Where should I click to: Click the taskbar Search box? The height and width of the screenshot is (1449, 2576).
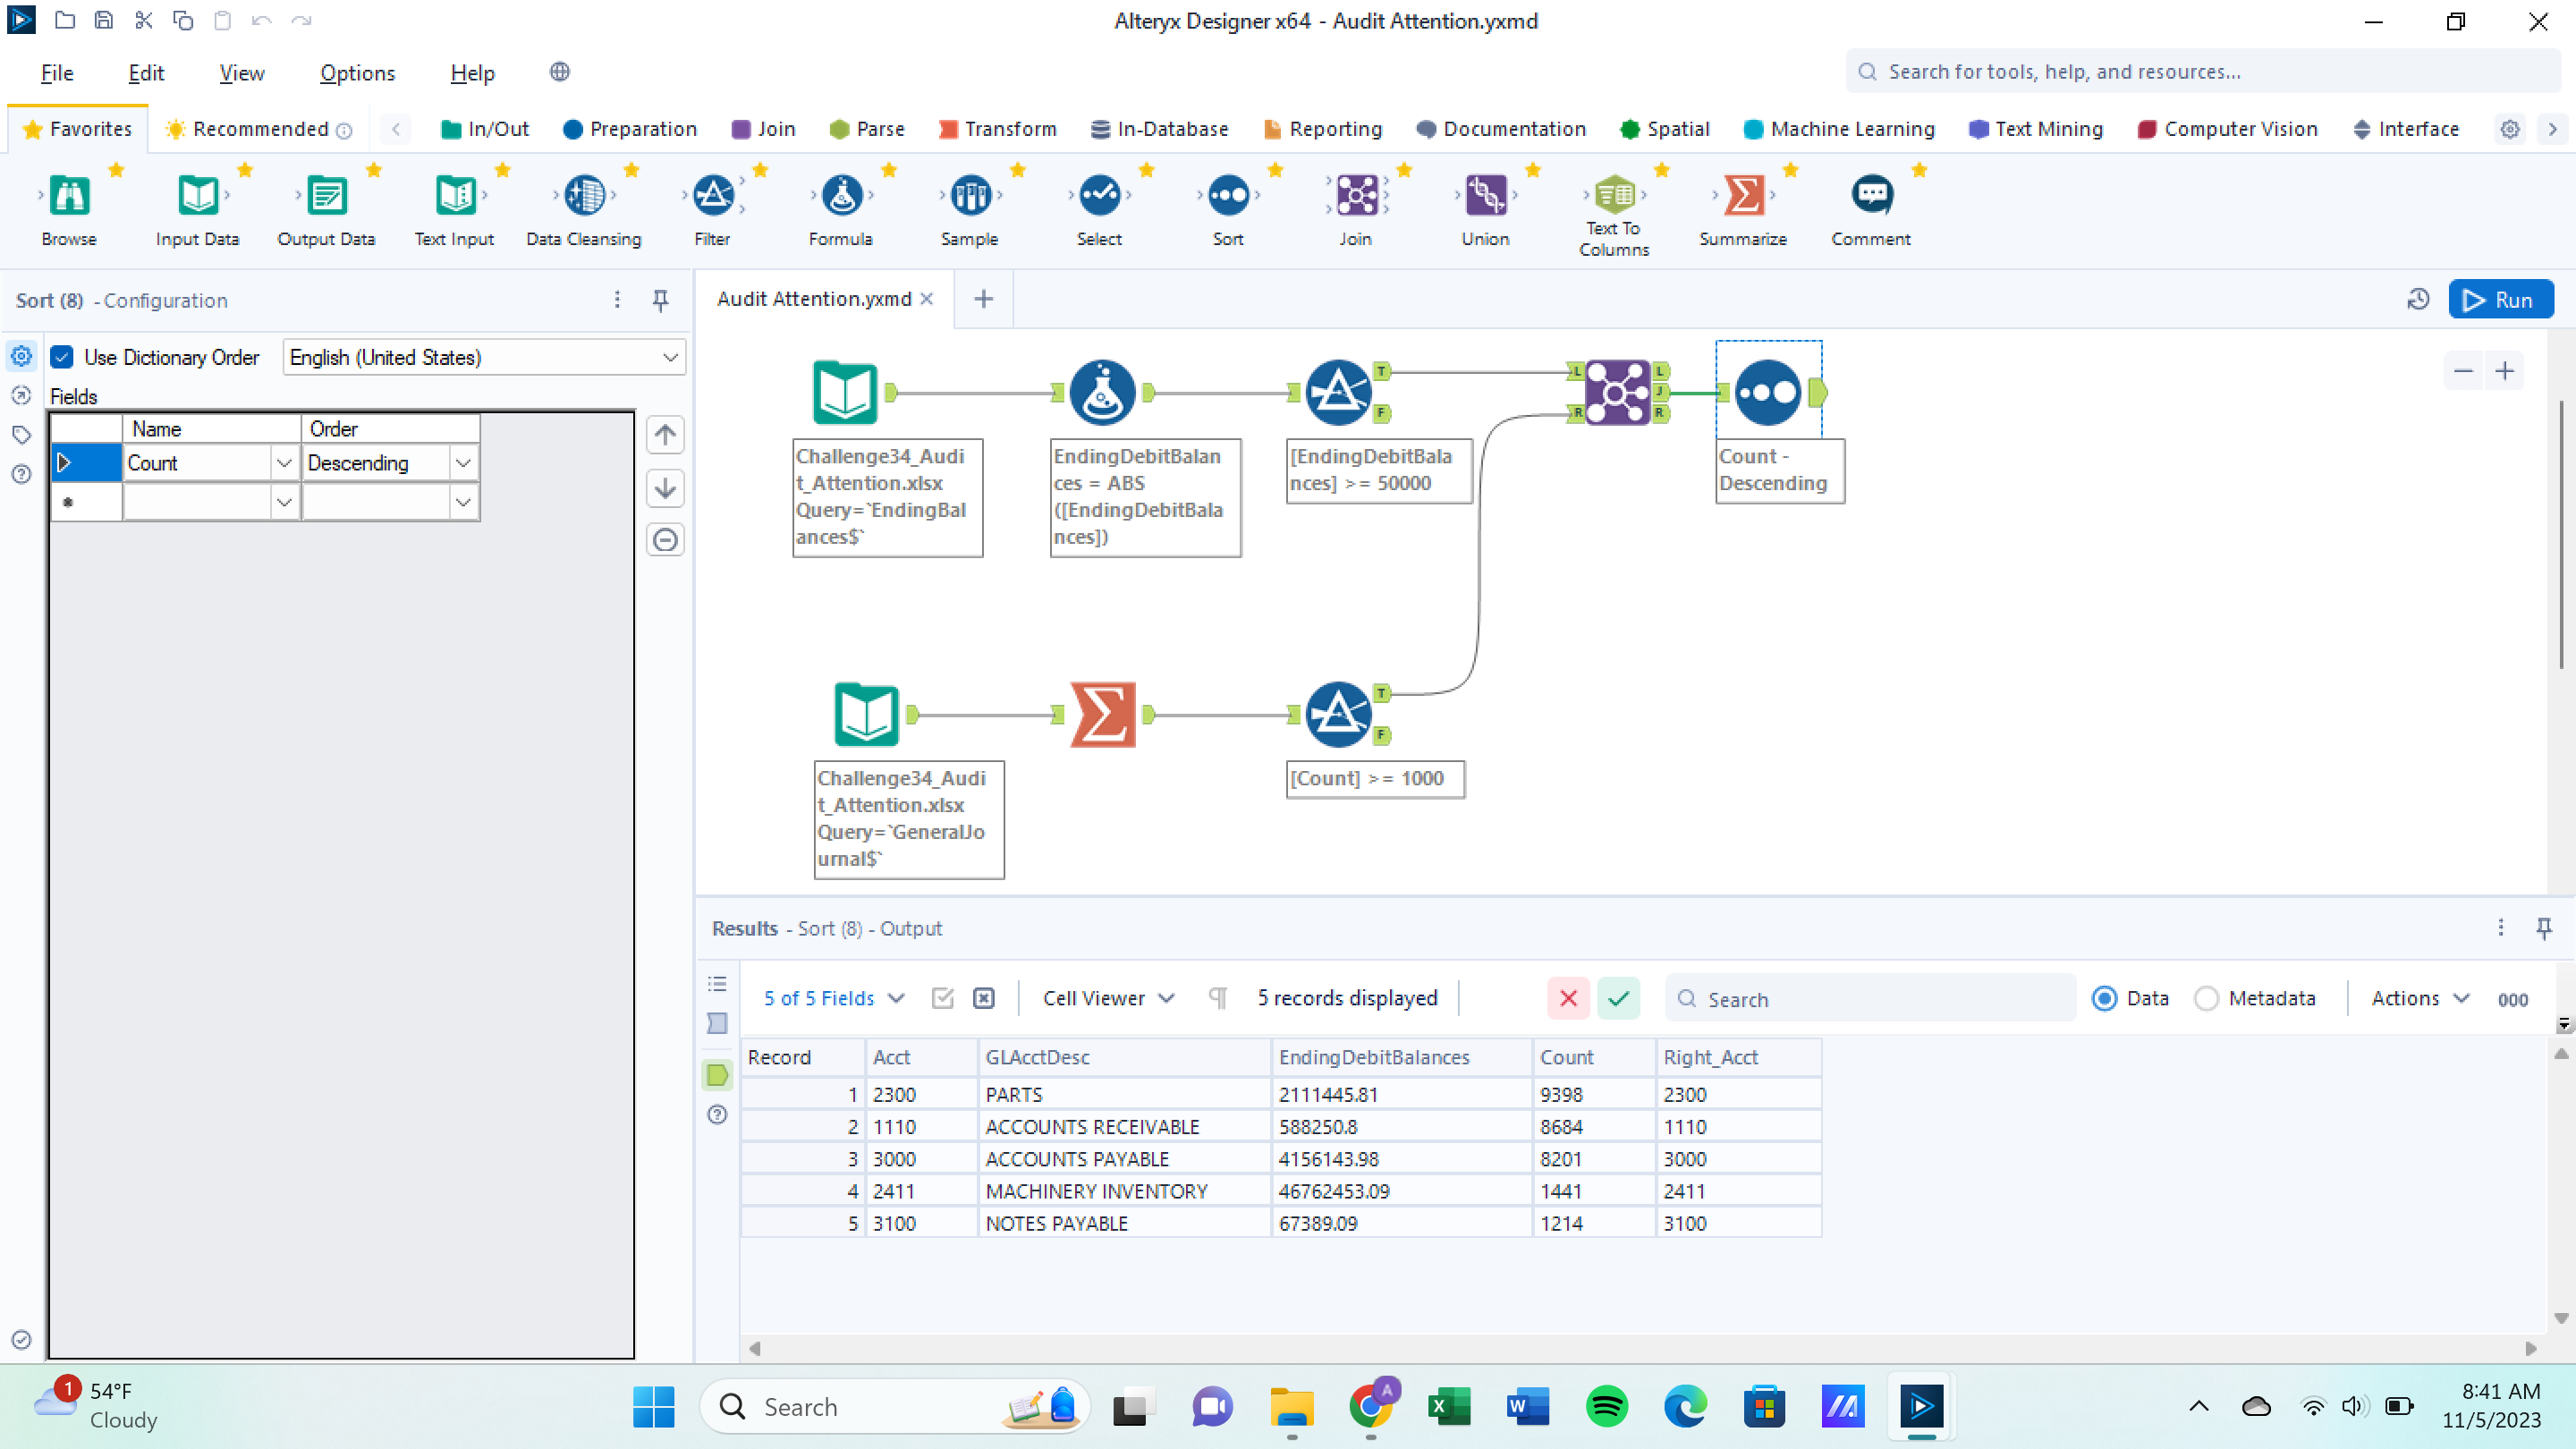coord(894,1407)
